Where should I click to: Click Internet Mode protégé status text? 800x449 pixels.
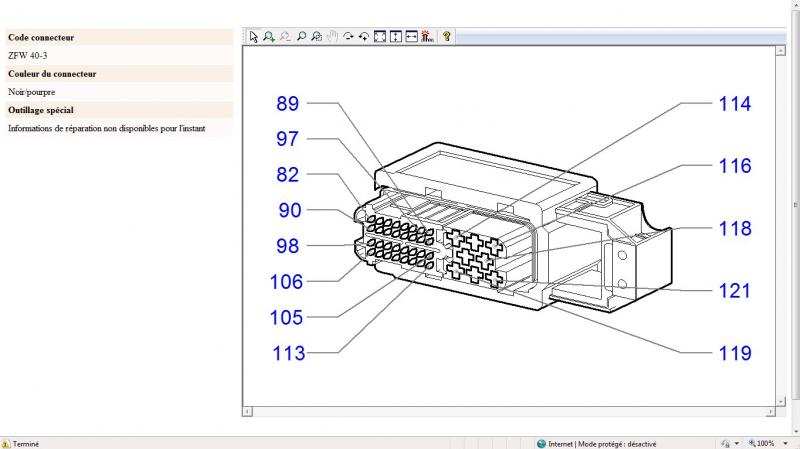click(x=602, y=444)
